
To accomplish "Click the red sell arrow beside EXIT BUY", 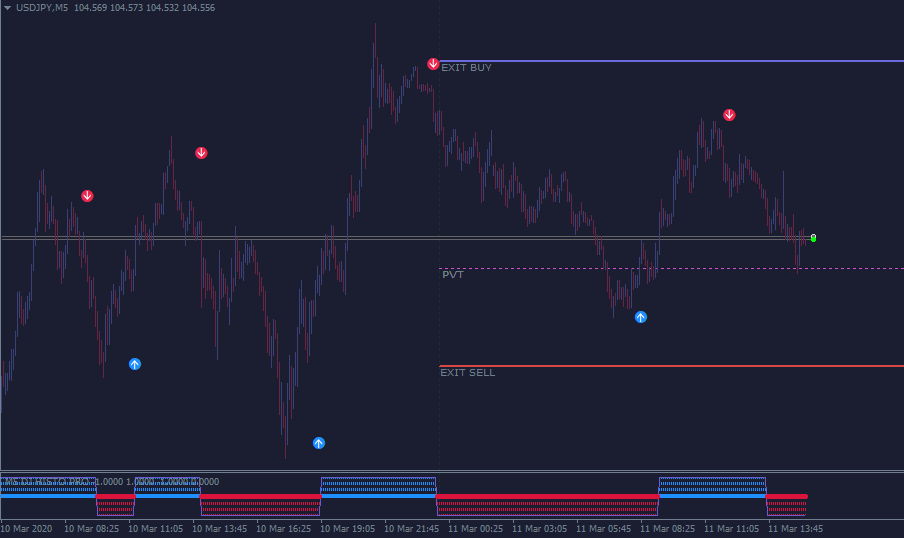I will (x=433, y=64).
